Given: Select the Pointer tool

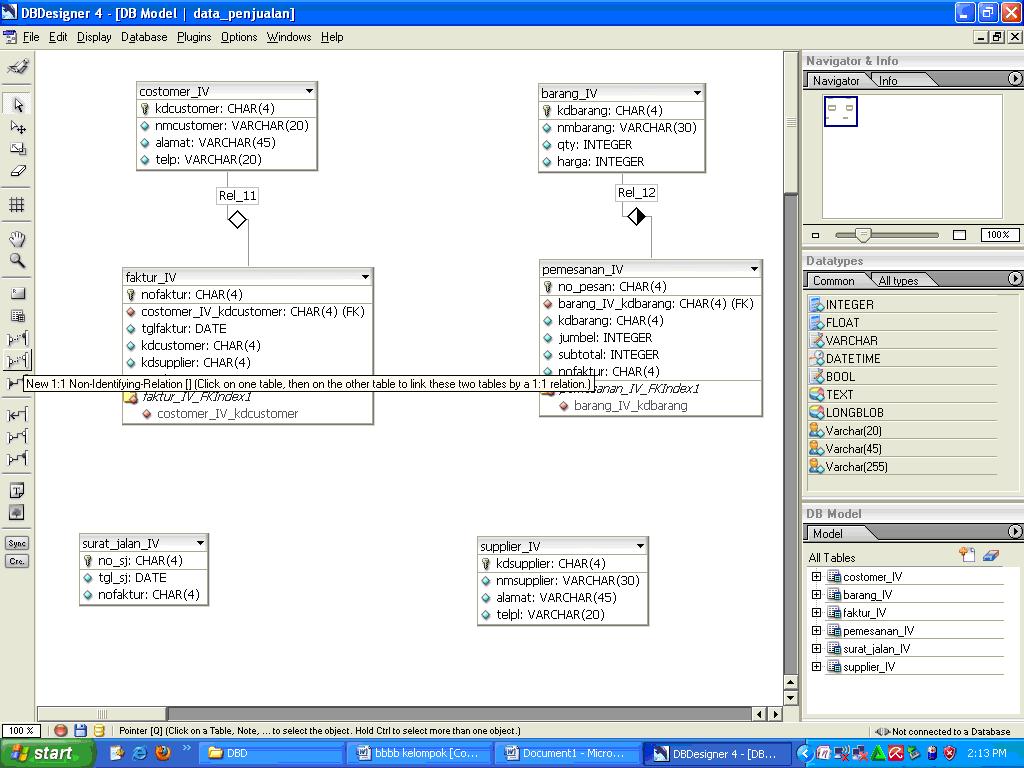Looking at the screenshot, I should click(18, 104).
